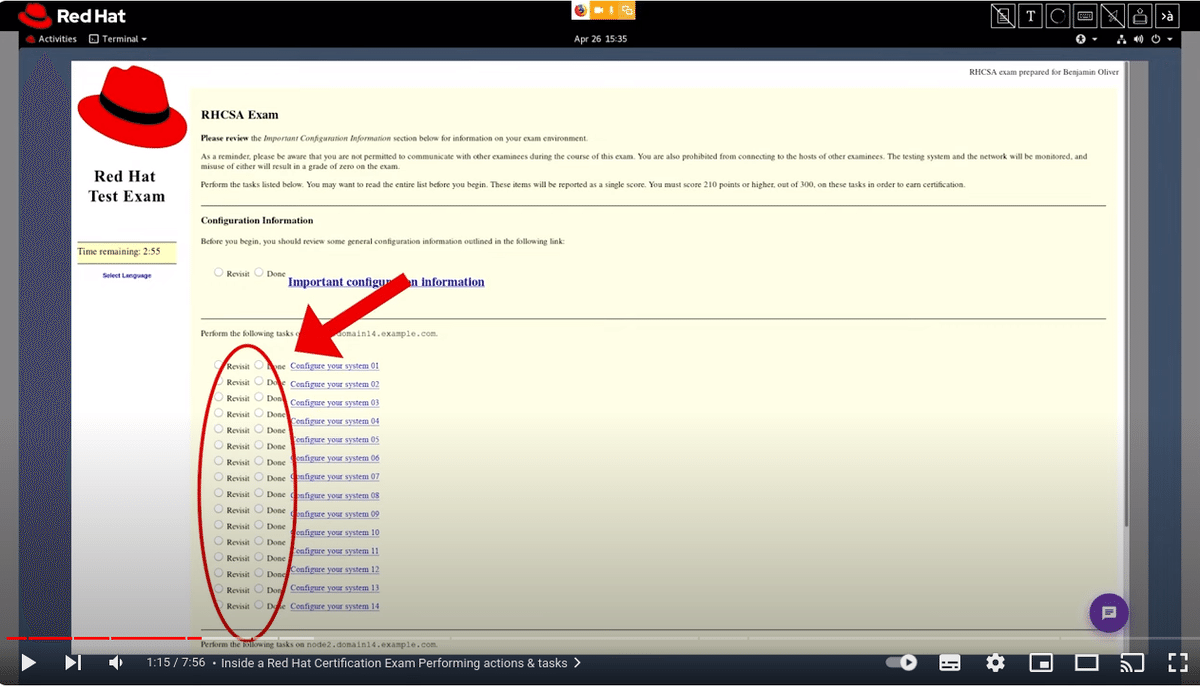
Task: Mark Configure your system 14 as Revisit
Action: pyautogui.click(x=219, y=605)
